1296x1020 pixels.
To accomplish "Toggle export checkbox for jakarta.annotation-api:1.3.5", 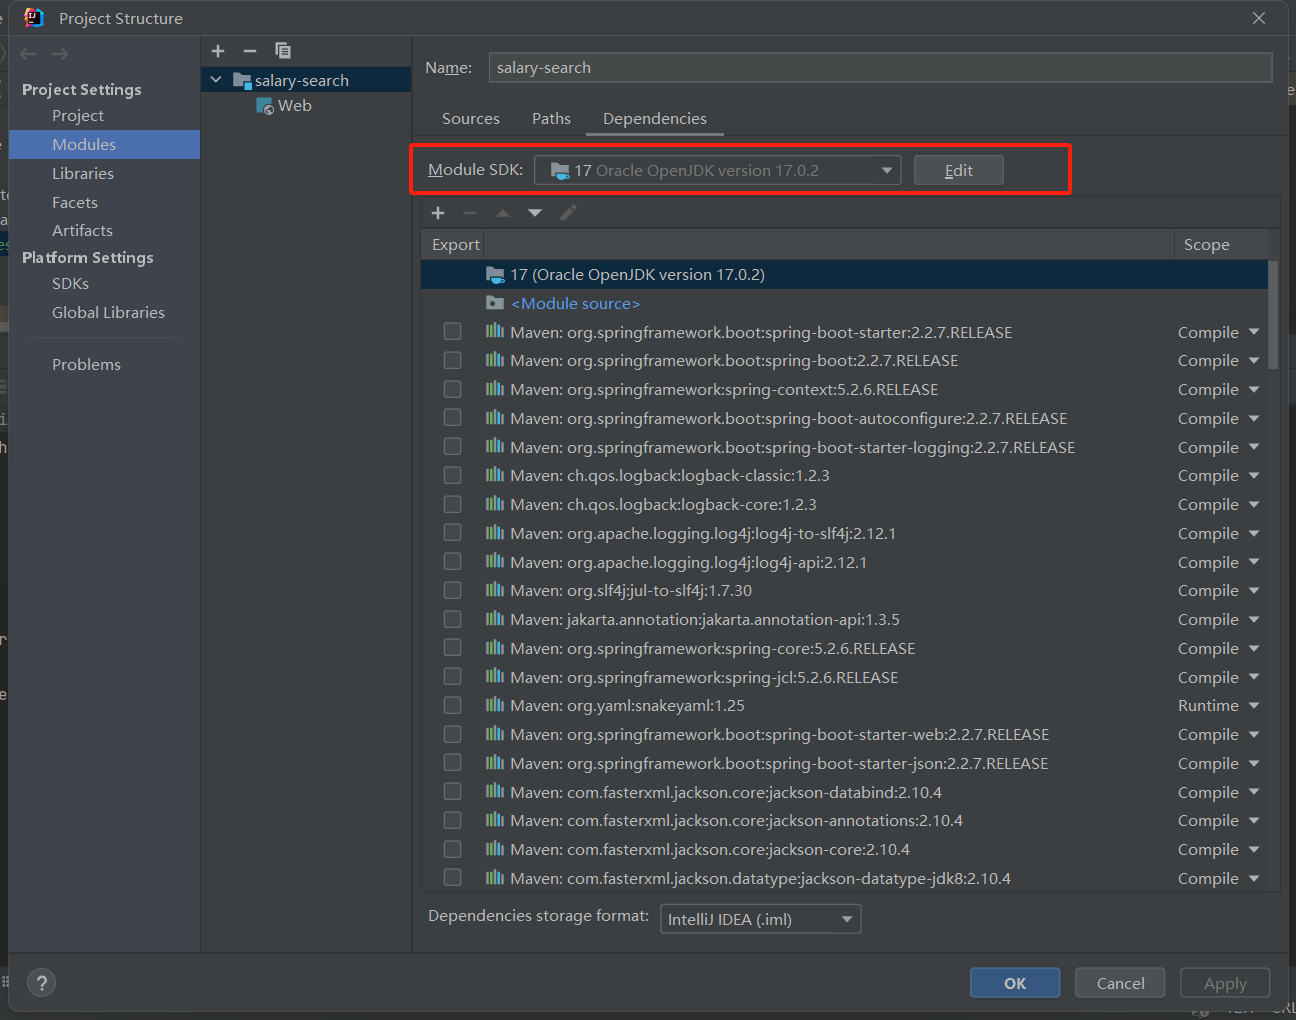I will pyautogui.click(x=453, y=619).
